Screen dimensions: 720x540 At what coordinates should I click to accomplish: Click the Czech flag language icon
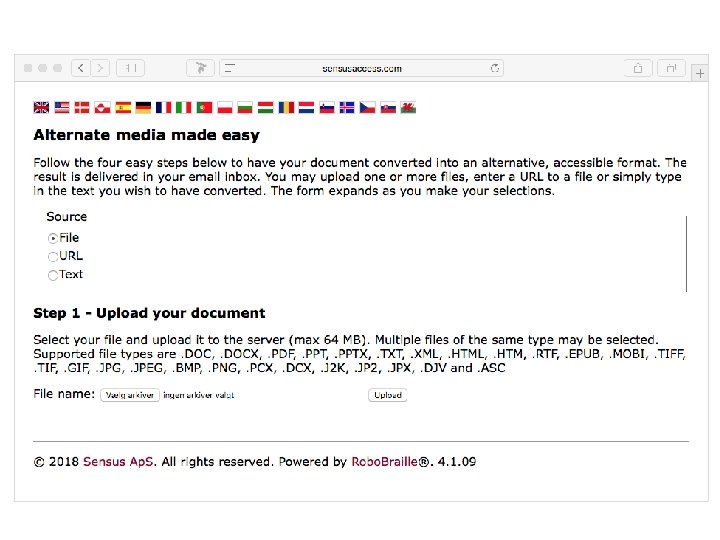pyautogui.click(x=367, y=107)
